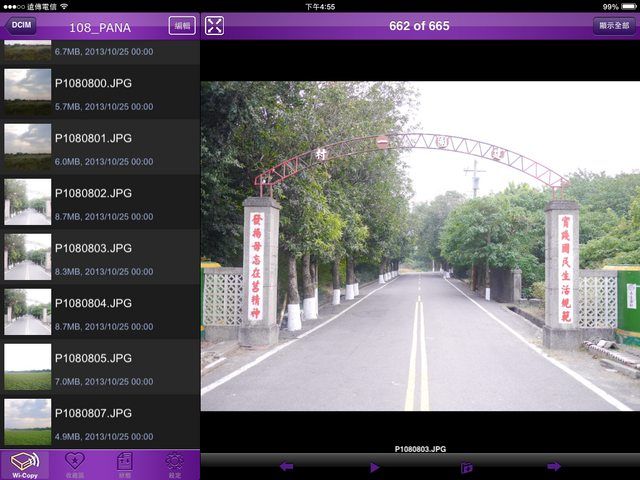Tap the save-to-album icon in bottom toolbar
The image size is (640, 480).
pyautogui.click(x=466, y=466)
